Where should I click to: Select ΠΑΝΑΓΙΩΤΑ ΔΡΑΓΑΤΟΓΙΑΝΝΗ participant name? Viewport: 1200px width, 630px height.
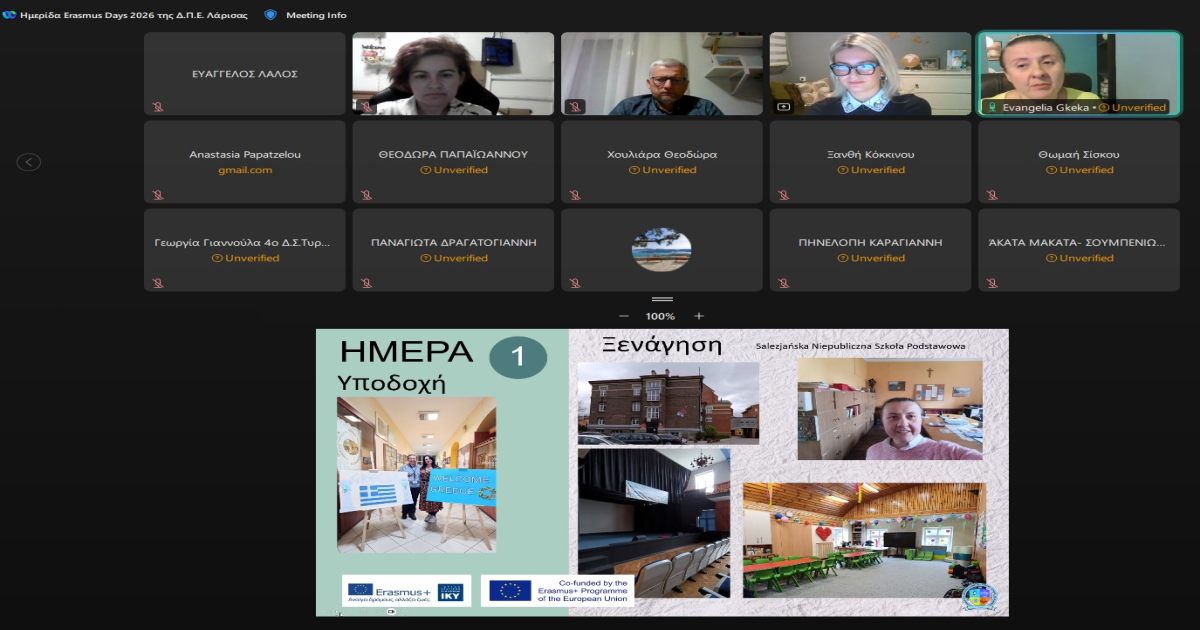(x=454, y=243)
